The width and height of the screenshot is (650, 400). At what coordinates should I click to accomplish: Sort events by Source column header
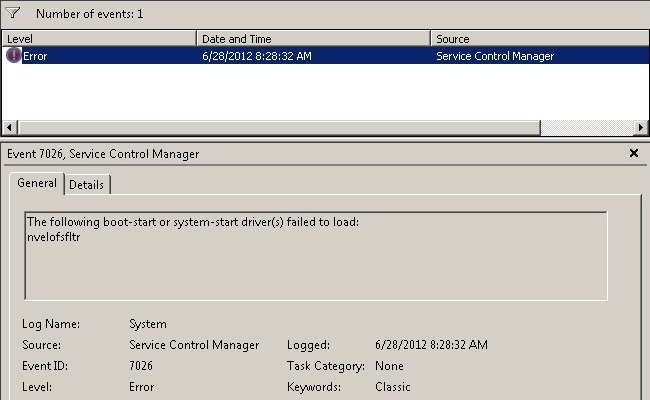coord(540,38)
